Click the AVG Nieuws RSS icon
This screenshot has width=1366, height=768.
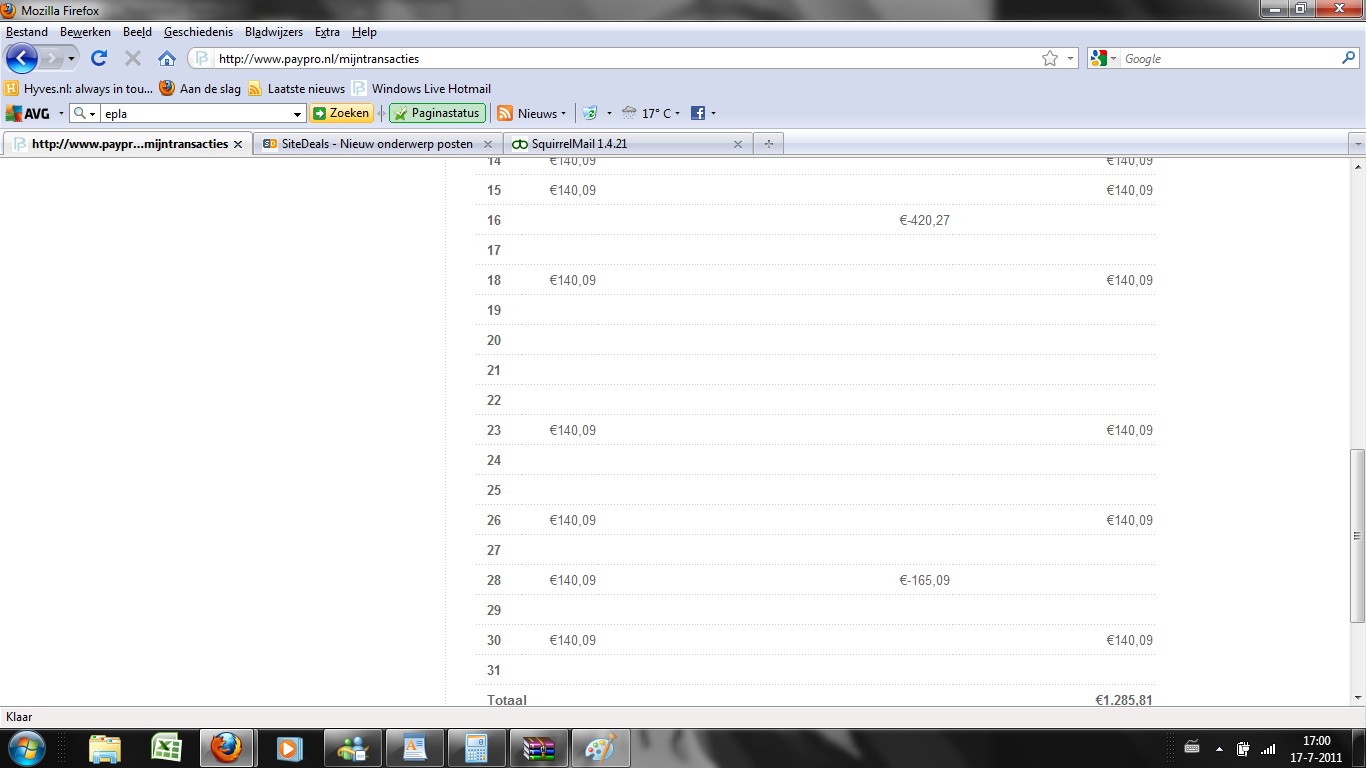coord(505,113)
